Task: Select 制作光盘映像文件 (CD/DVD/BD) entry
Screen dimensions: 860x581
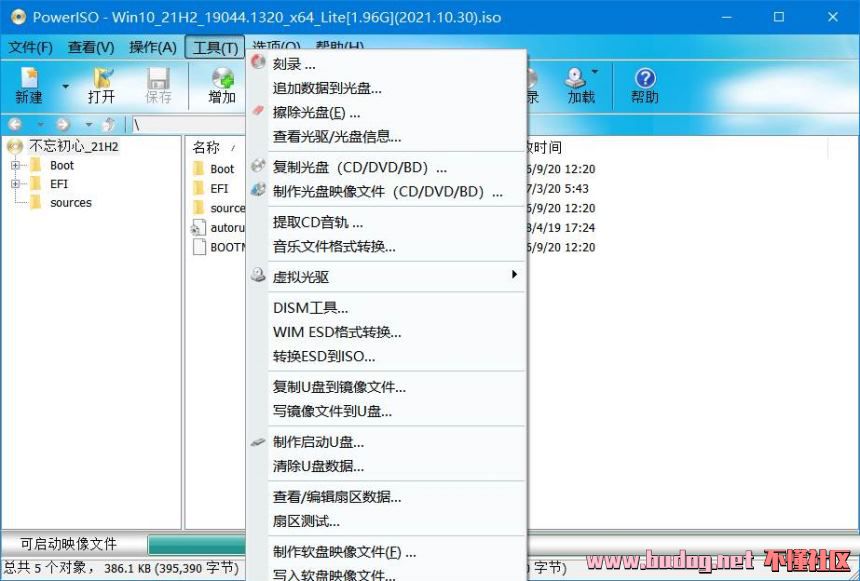Action: click(387, 191)
